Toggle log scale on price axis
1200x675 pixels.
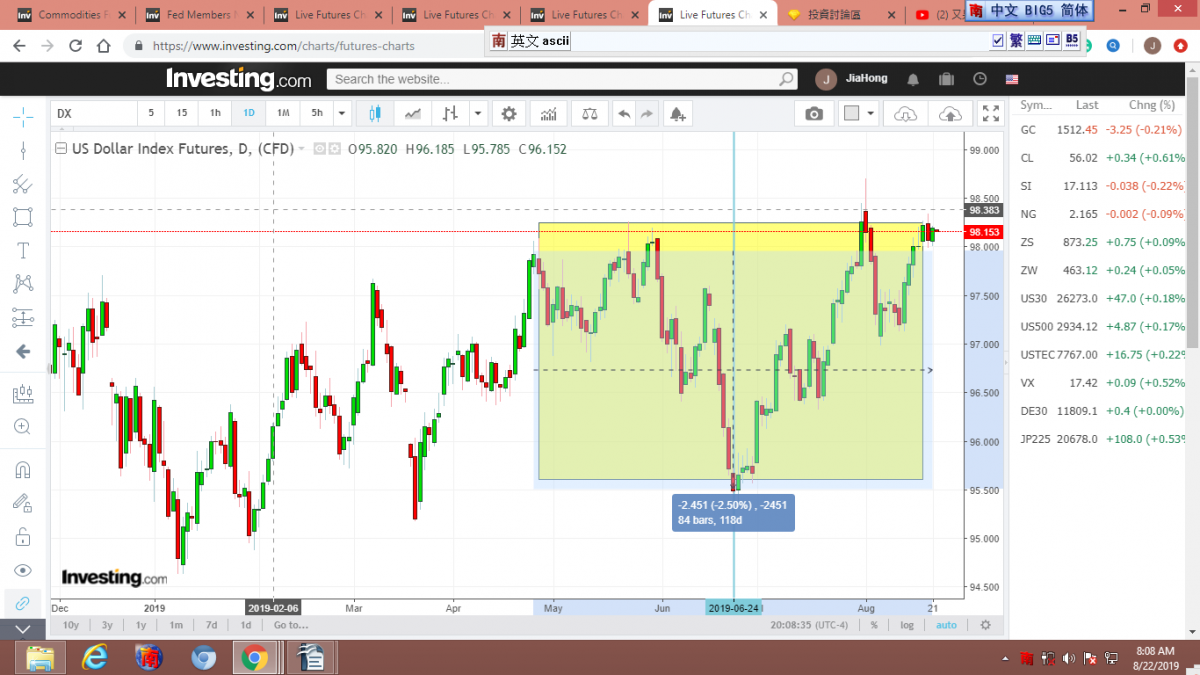click(x=906, y=625)
